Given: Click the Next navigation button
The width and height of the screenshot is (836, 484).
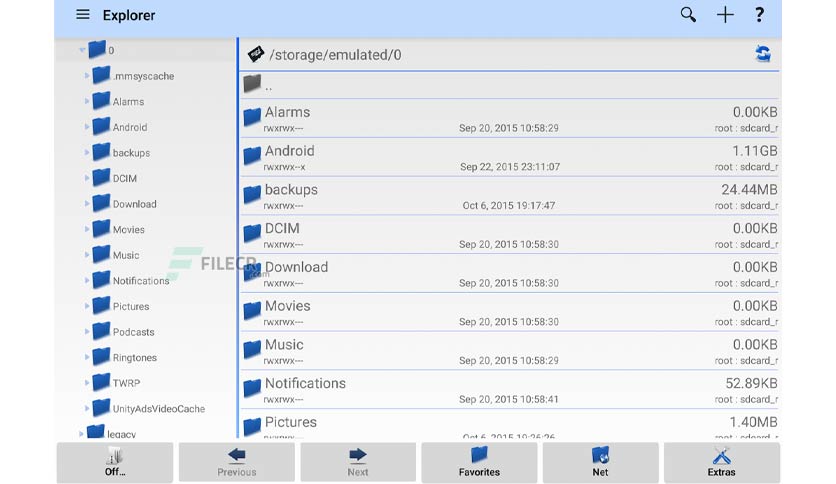Looking at the screenshot, I should (358, 462).
